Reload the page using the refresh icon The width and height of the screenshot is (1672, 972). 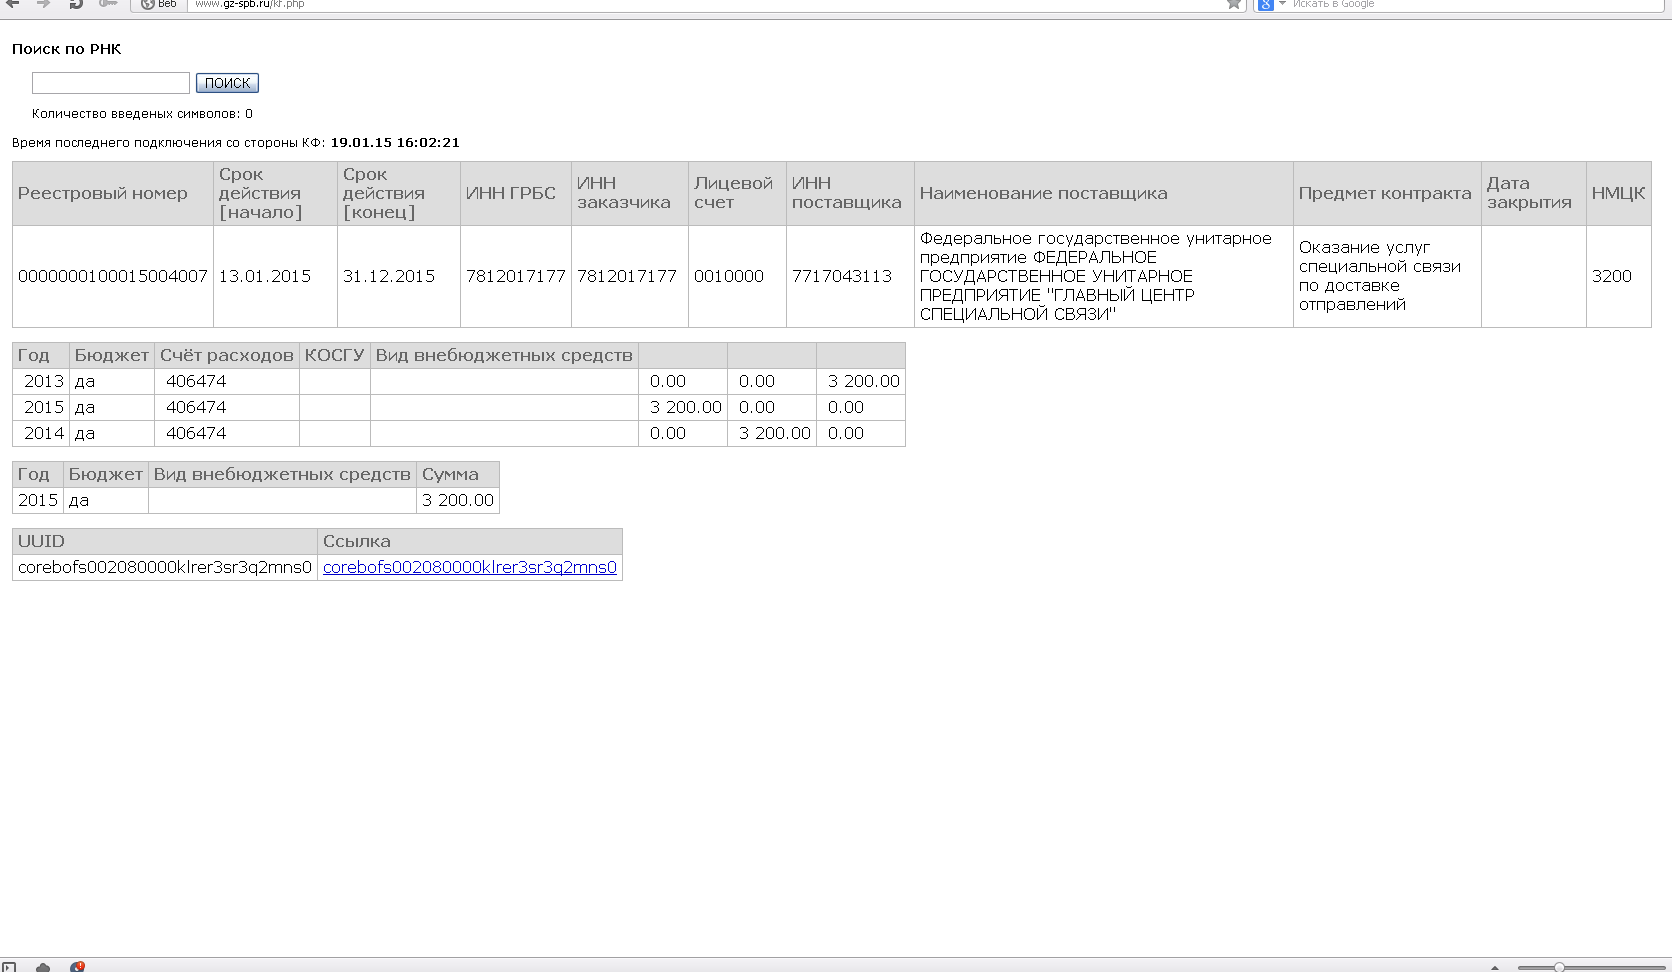click(x=76, y=4)
